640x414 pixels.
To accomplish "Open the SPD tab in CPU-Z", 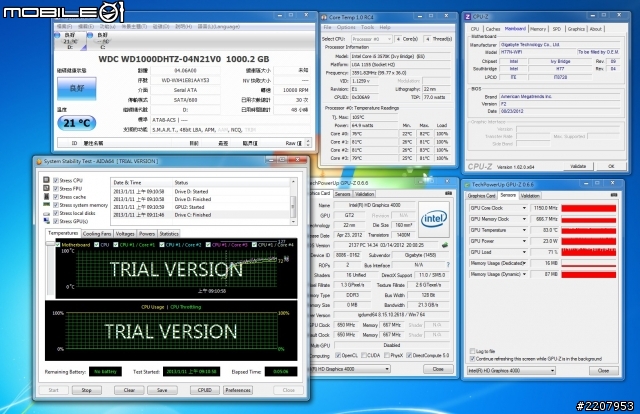I will coord(557,29).
